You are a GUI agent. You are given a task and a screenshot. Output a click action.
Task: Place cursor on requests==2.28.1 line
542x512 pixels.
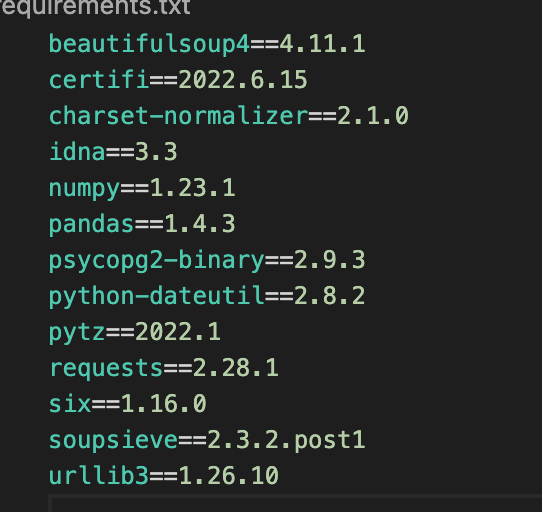[x=164, y=368]
